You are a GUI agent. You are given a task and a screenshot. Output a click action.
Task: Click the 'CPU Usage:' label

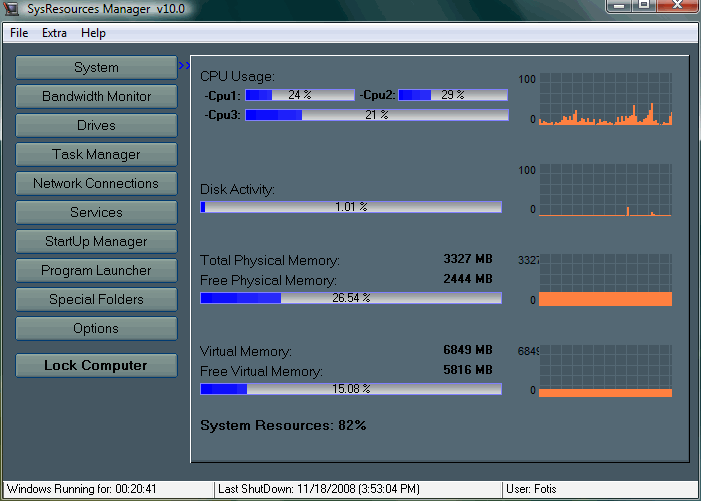[x=237, y=76]
